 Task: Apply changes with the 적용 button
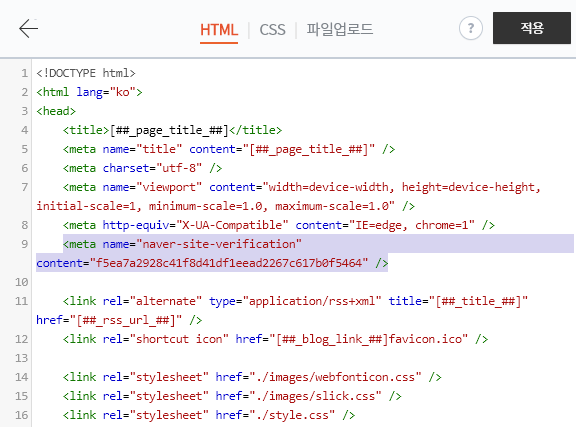tap(532, 28)
